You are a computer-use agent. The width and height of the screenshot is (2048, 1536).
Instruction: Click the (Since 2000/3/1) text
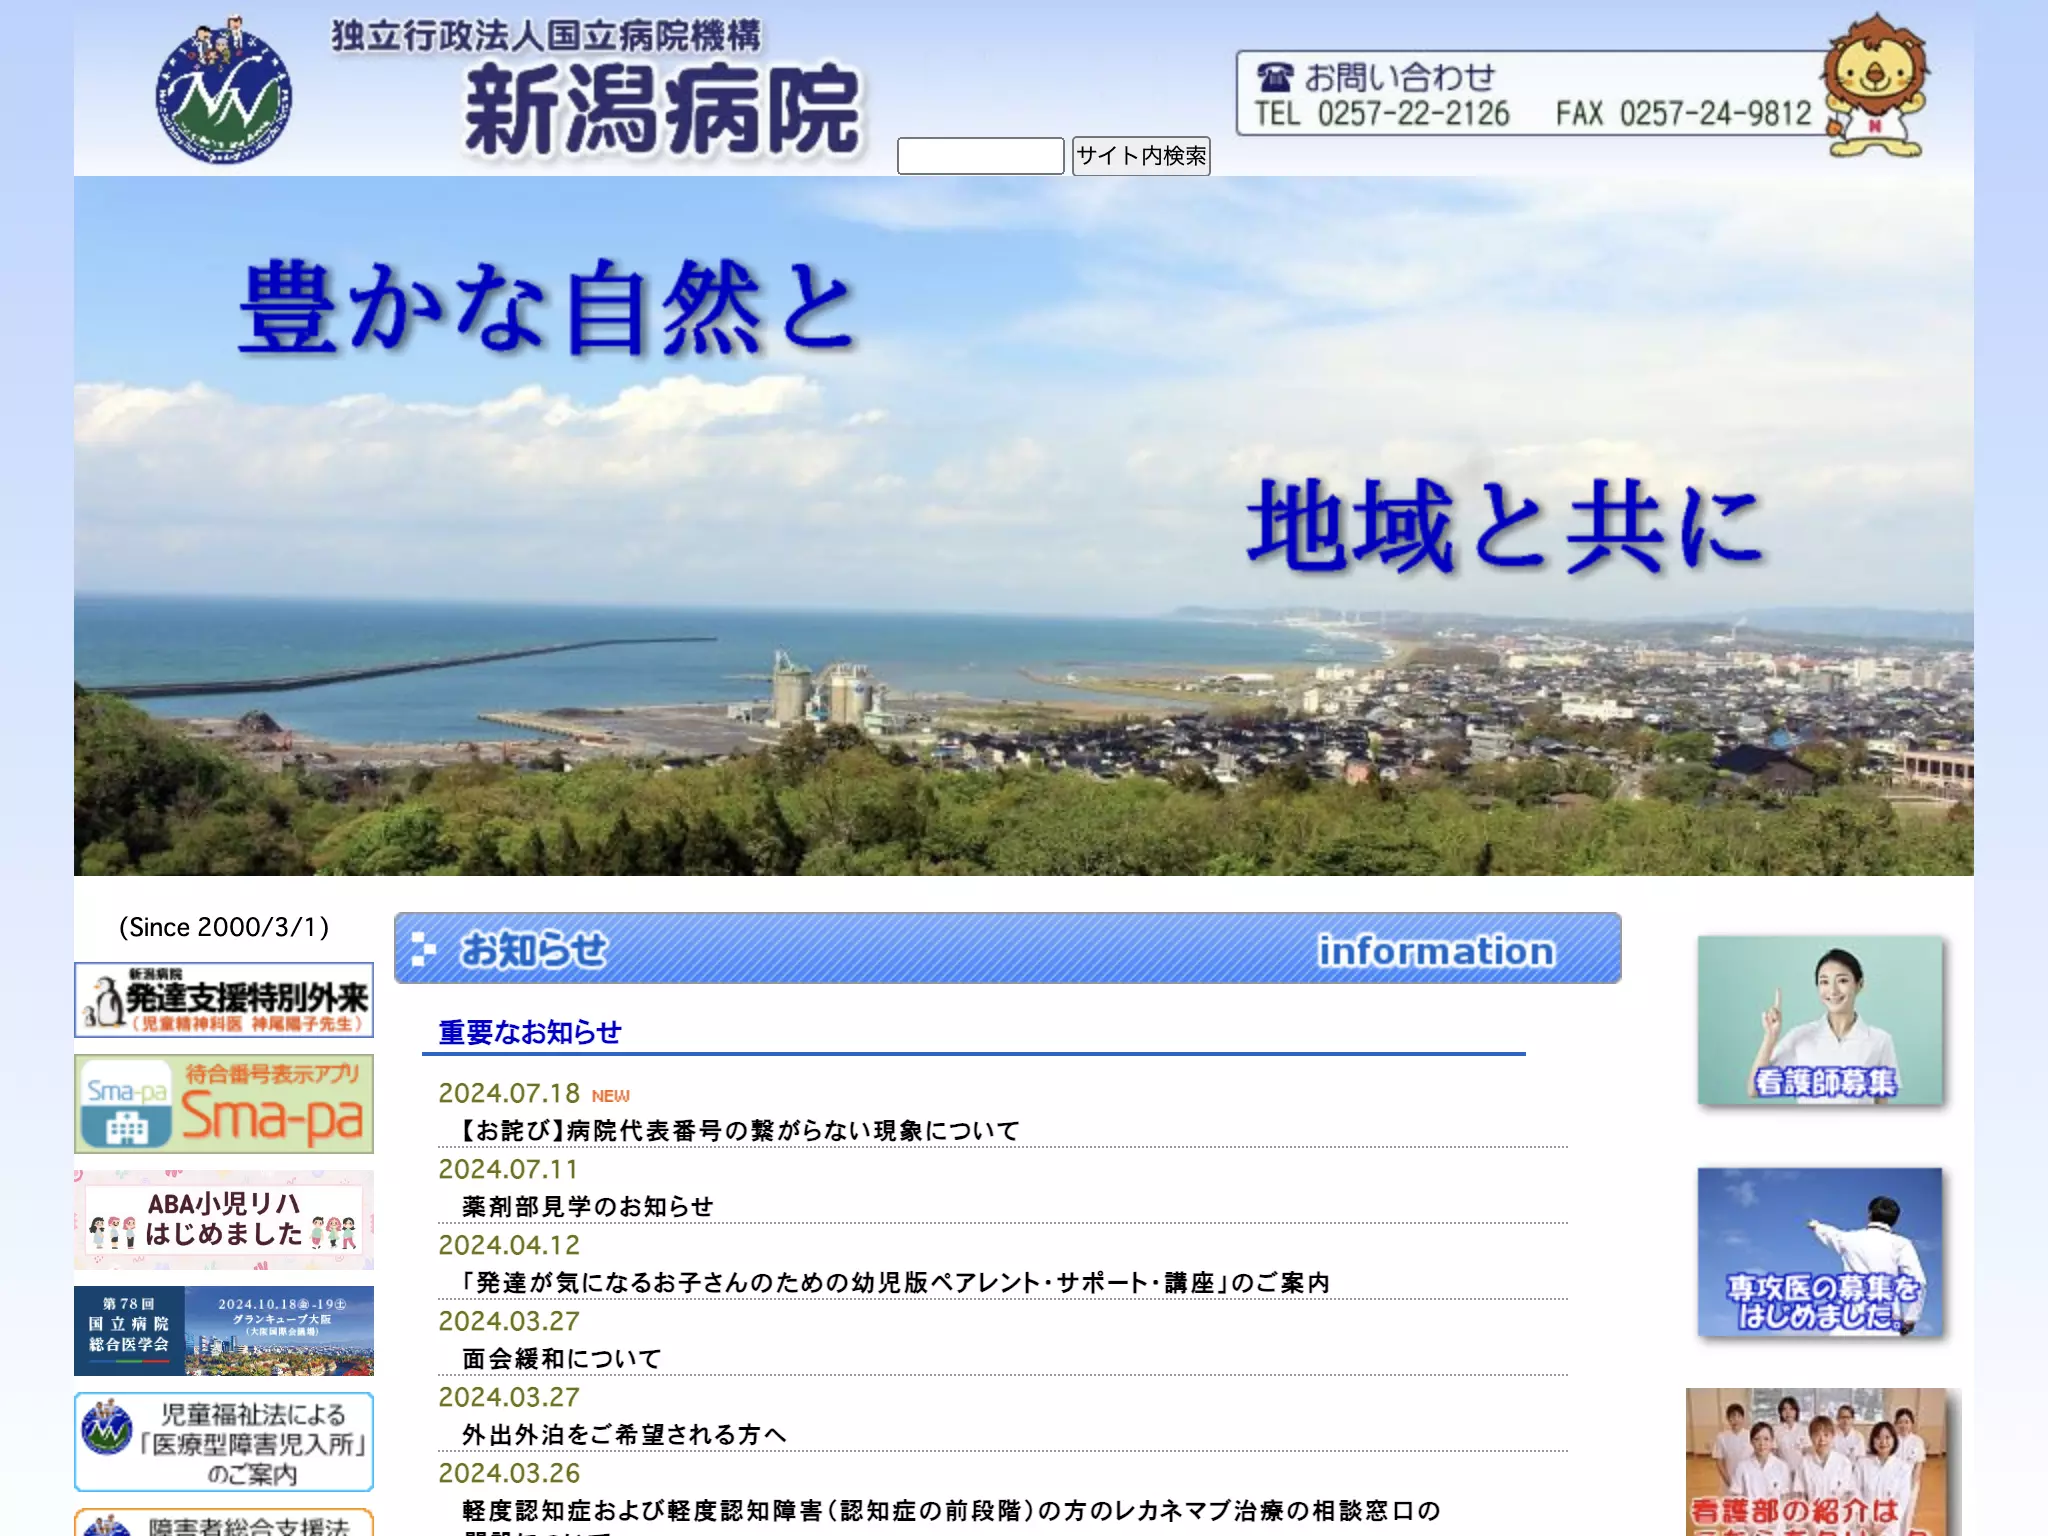point(224,927)
